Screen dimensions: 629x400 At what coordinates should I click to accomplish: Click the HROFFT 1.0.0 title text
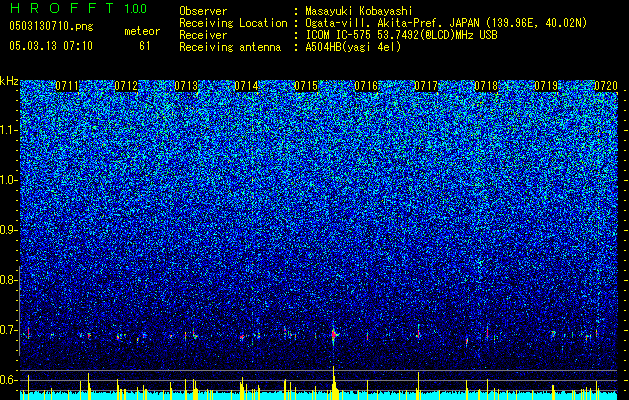point(78,8)
